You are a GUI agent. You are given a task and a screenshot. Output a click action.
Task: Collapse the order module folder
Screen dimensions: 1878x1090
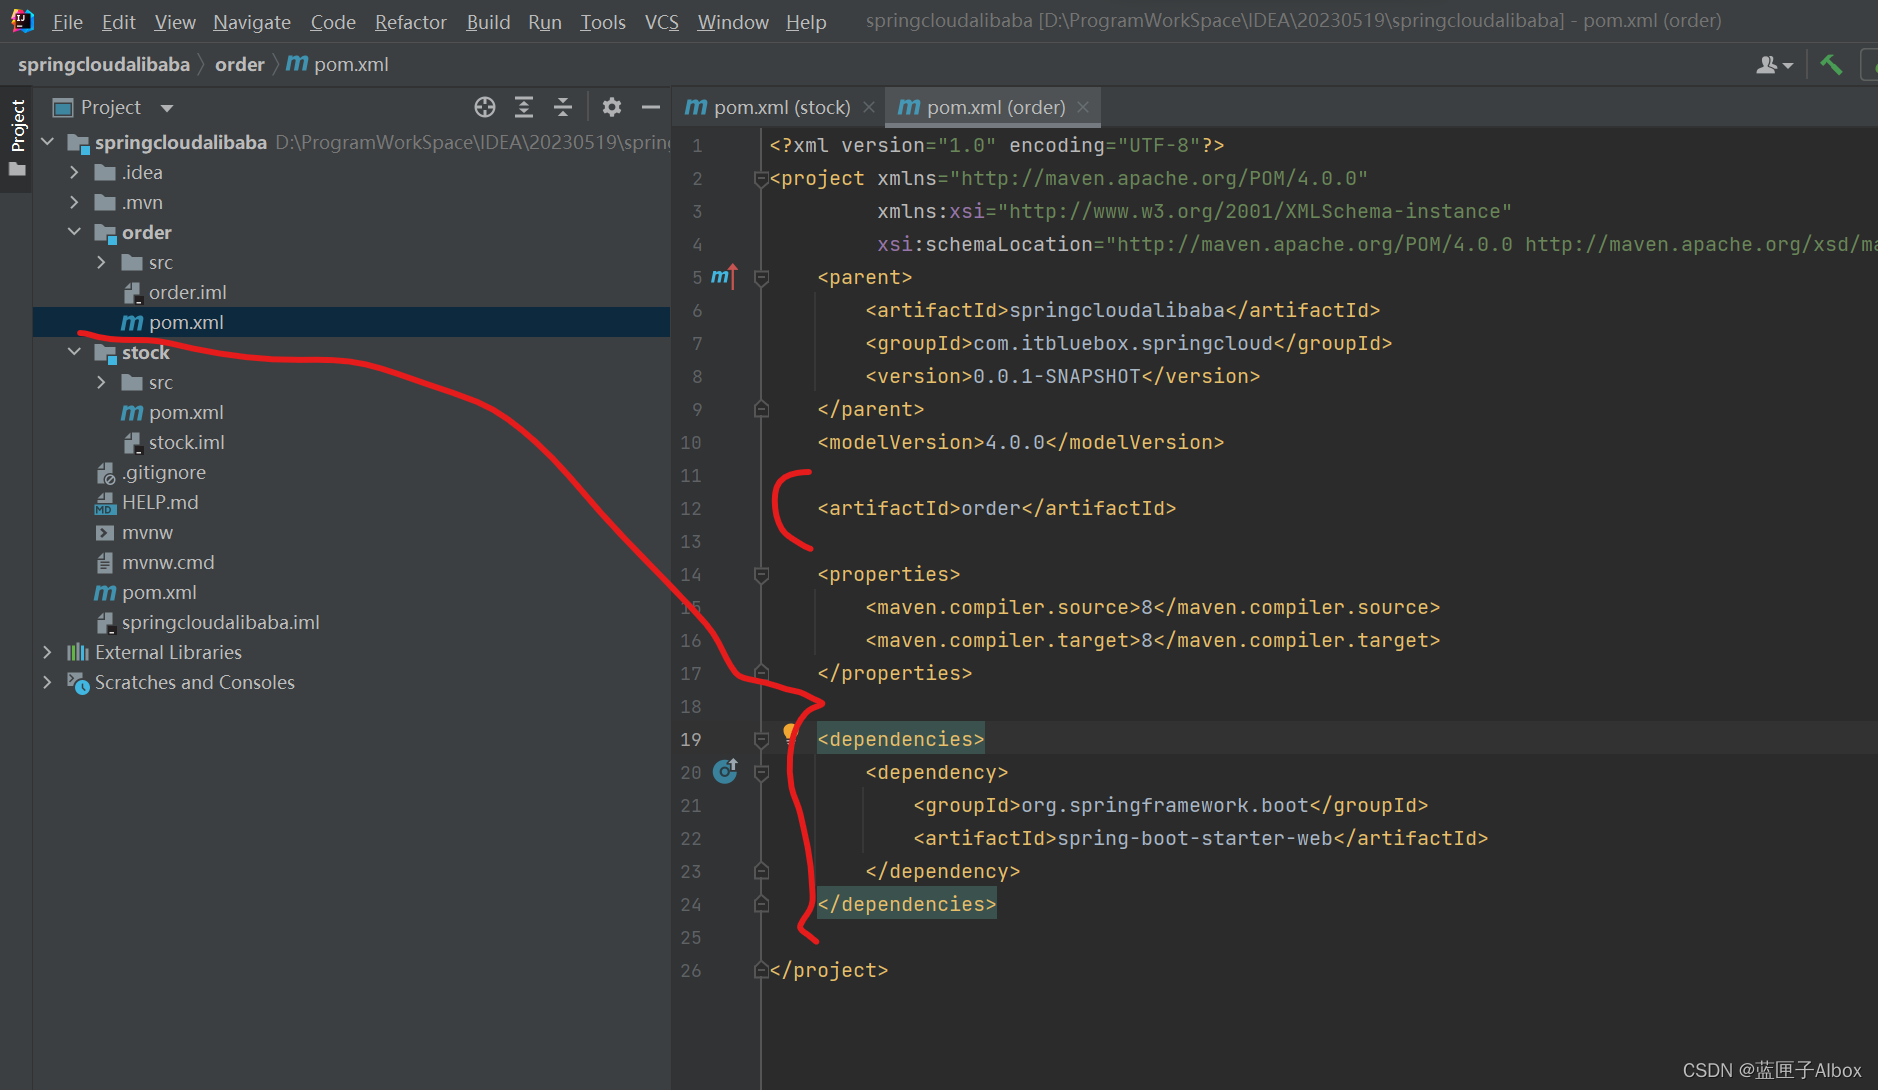74,232
